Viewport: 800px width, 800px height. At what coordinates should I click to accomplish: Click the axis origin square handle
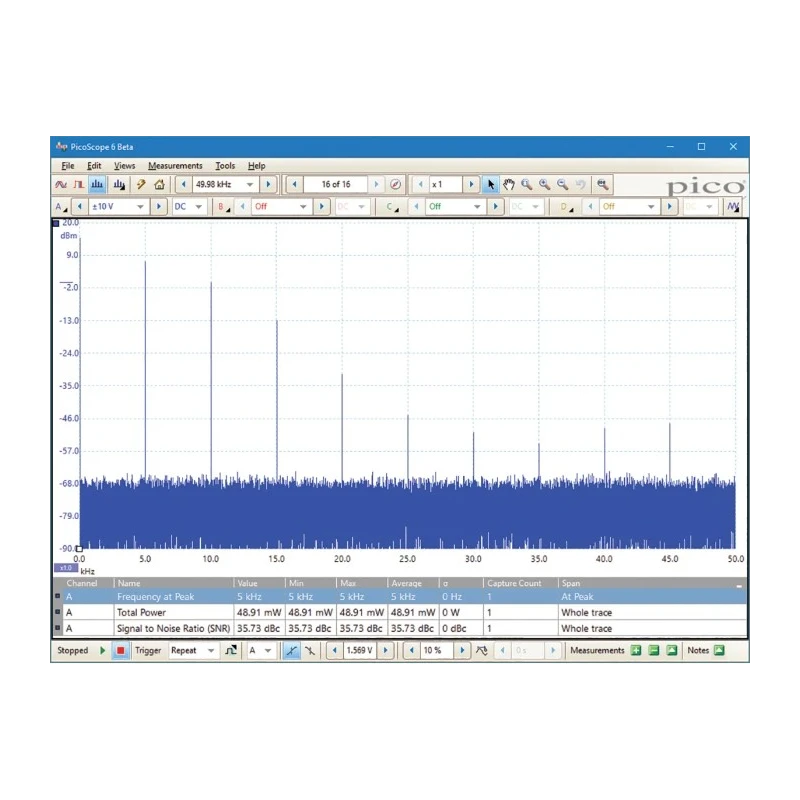[79, 549]
